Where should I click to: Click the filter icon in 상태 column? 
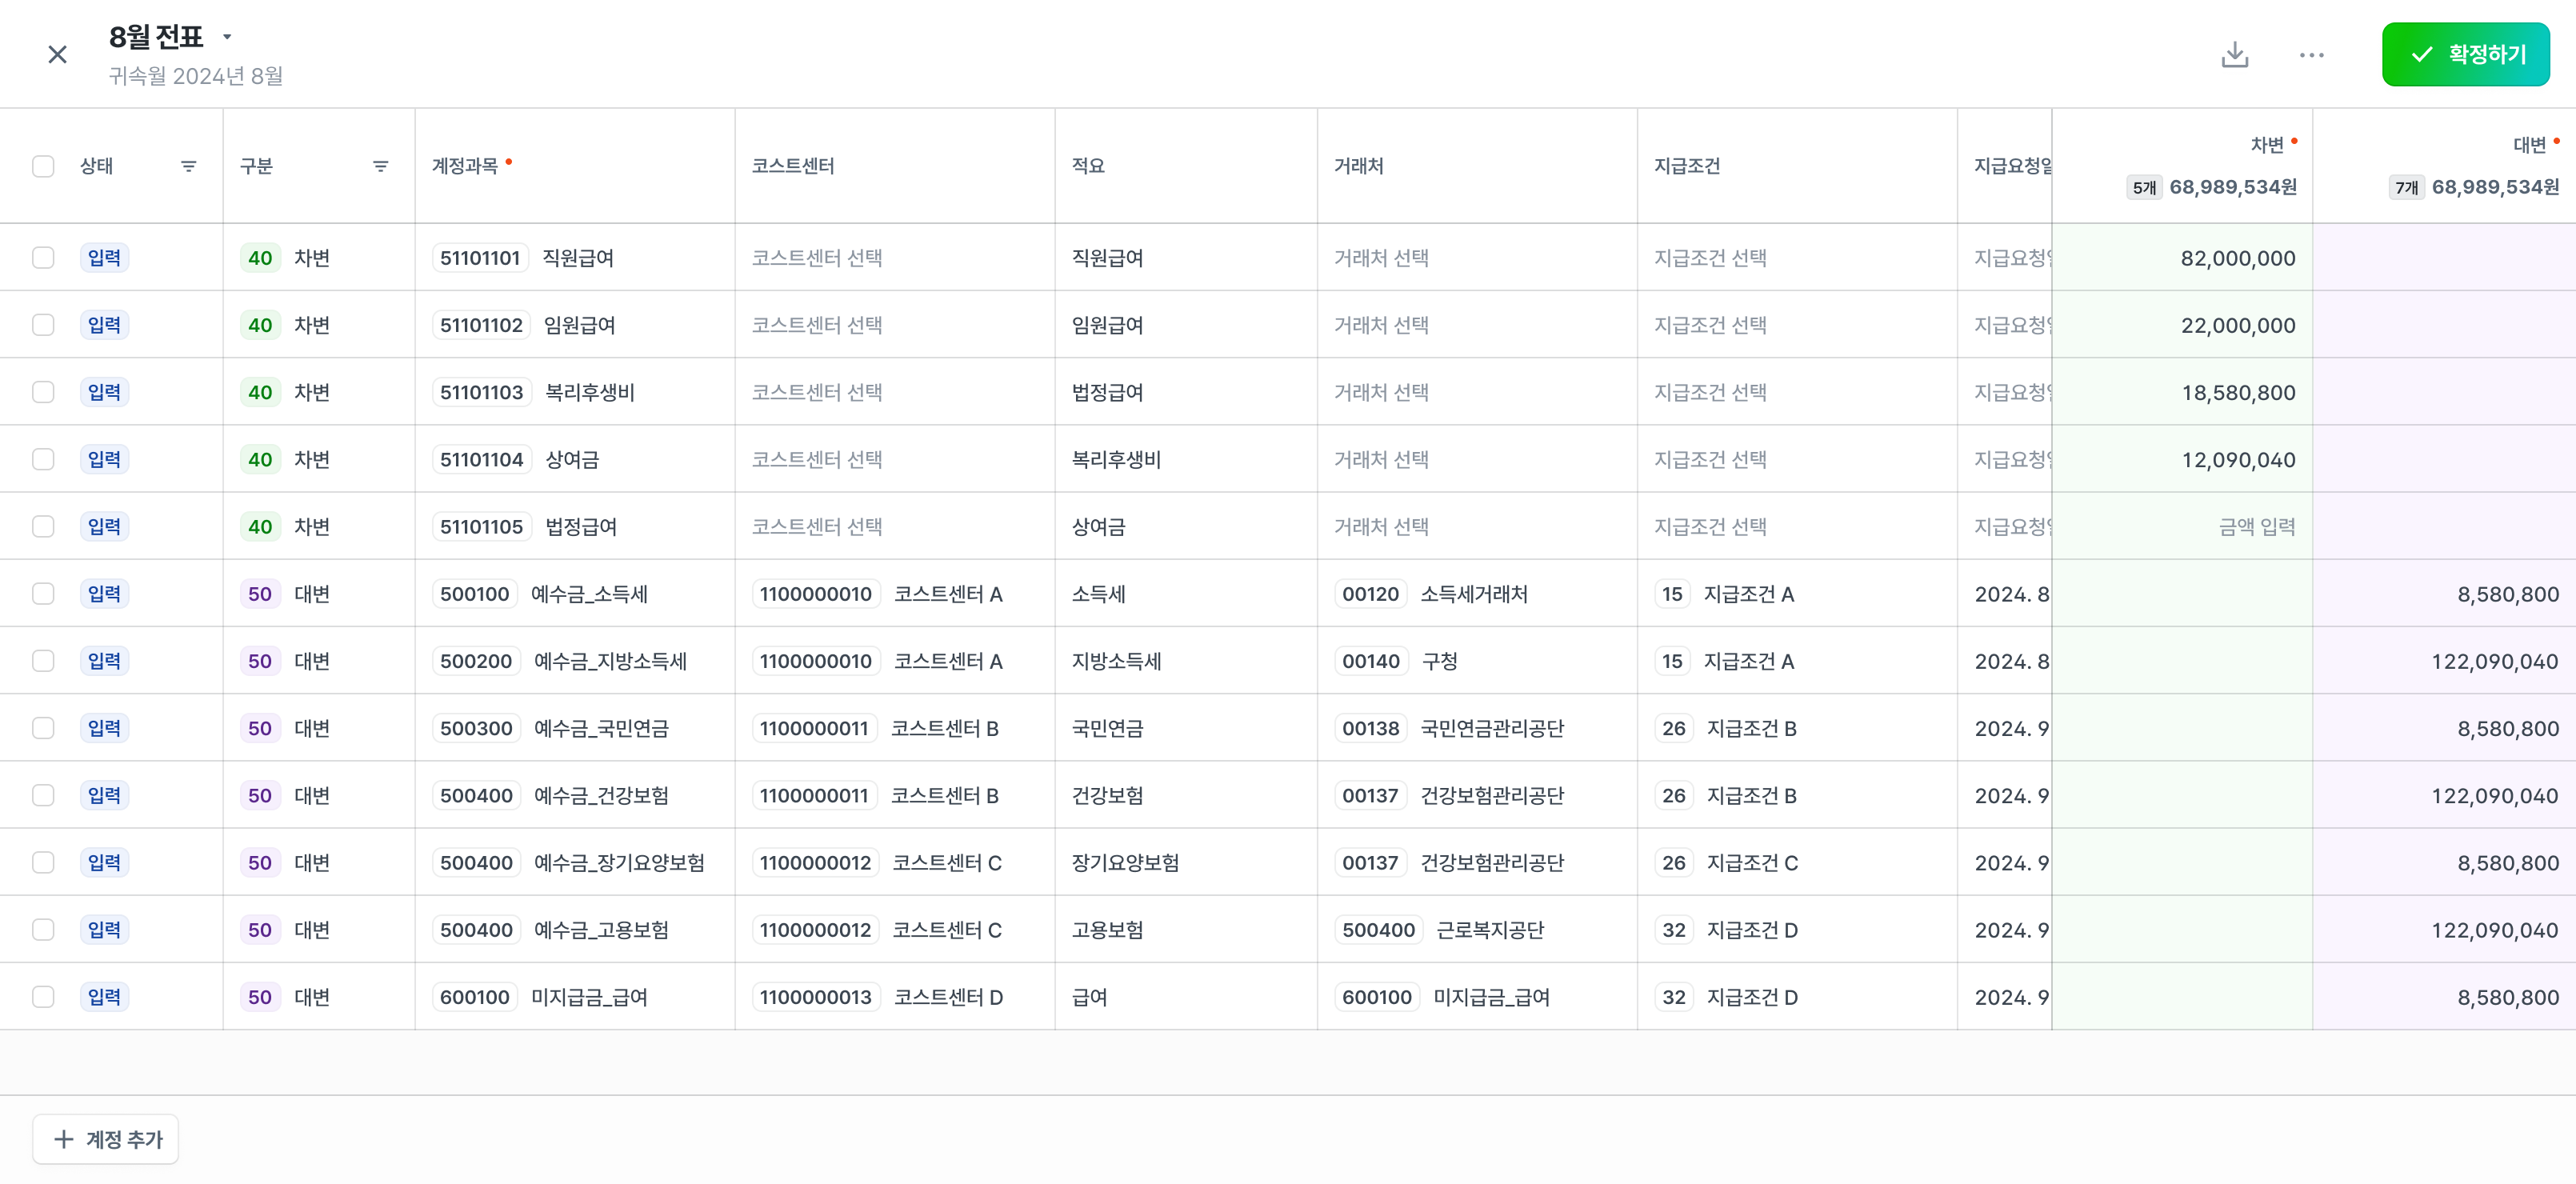click(188, 166)
